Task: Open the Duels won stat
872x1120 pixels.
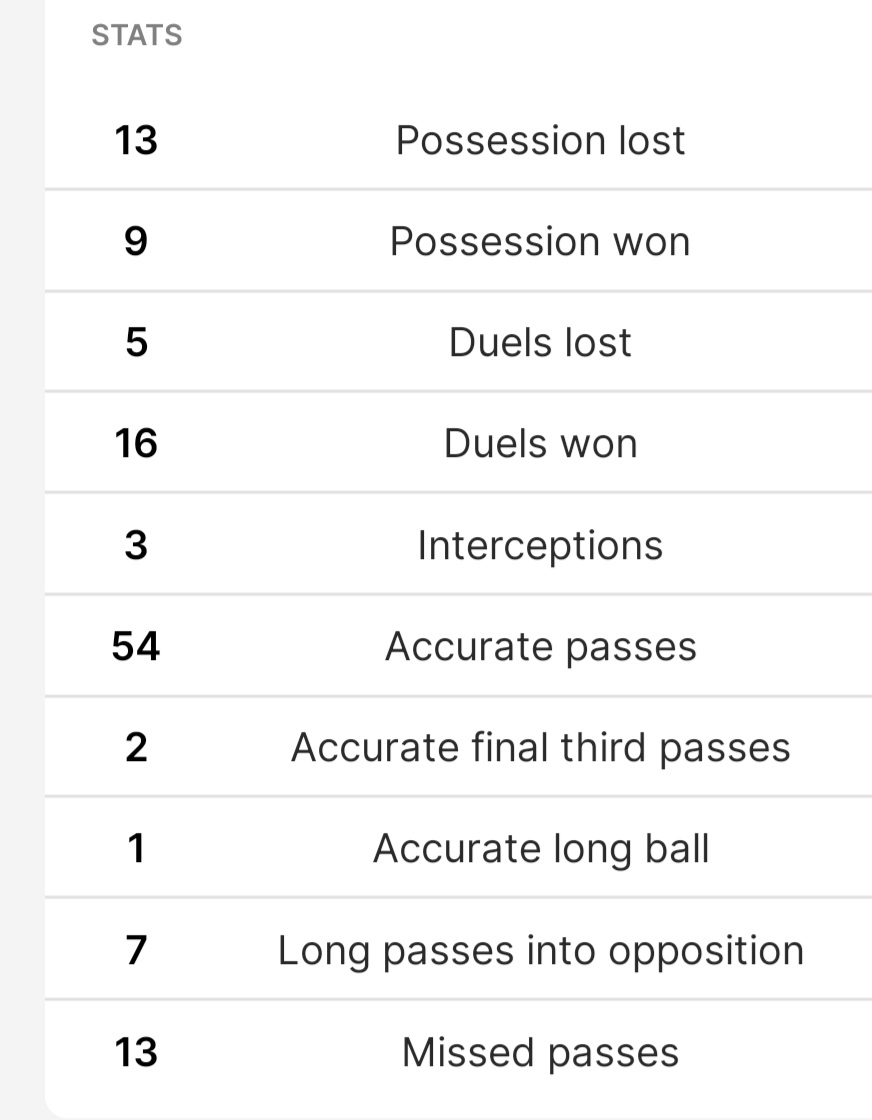Action: pyautogui.click(x=458, y=442)
